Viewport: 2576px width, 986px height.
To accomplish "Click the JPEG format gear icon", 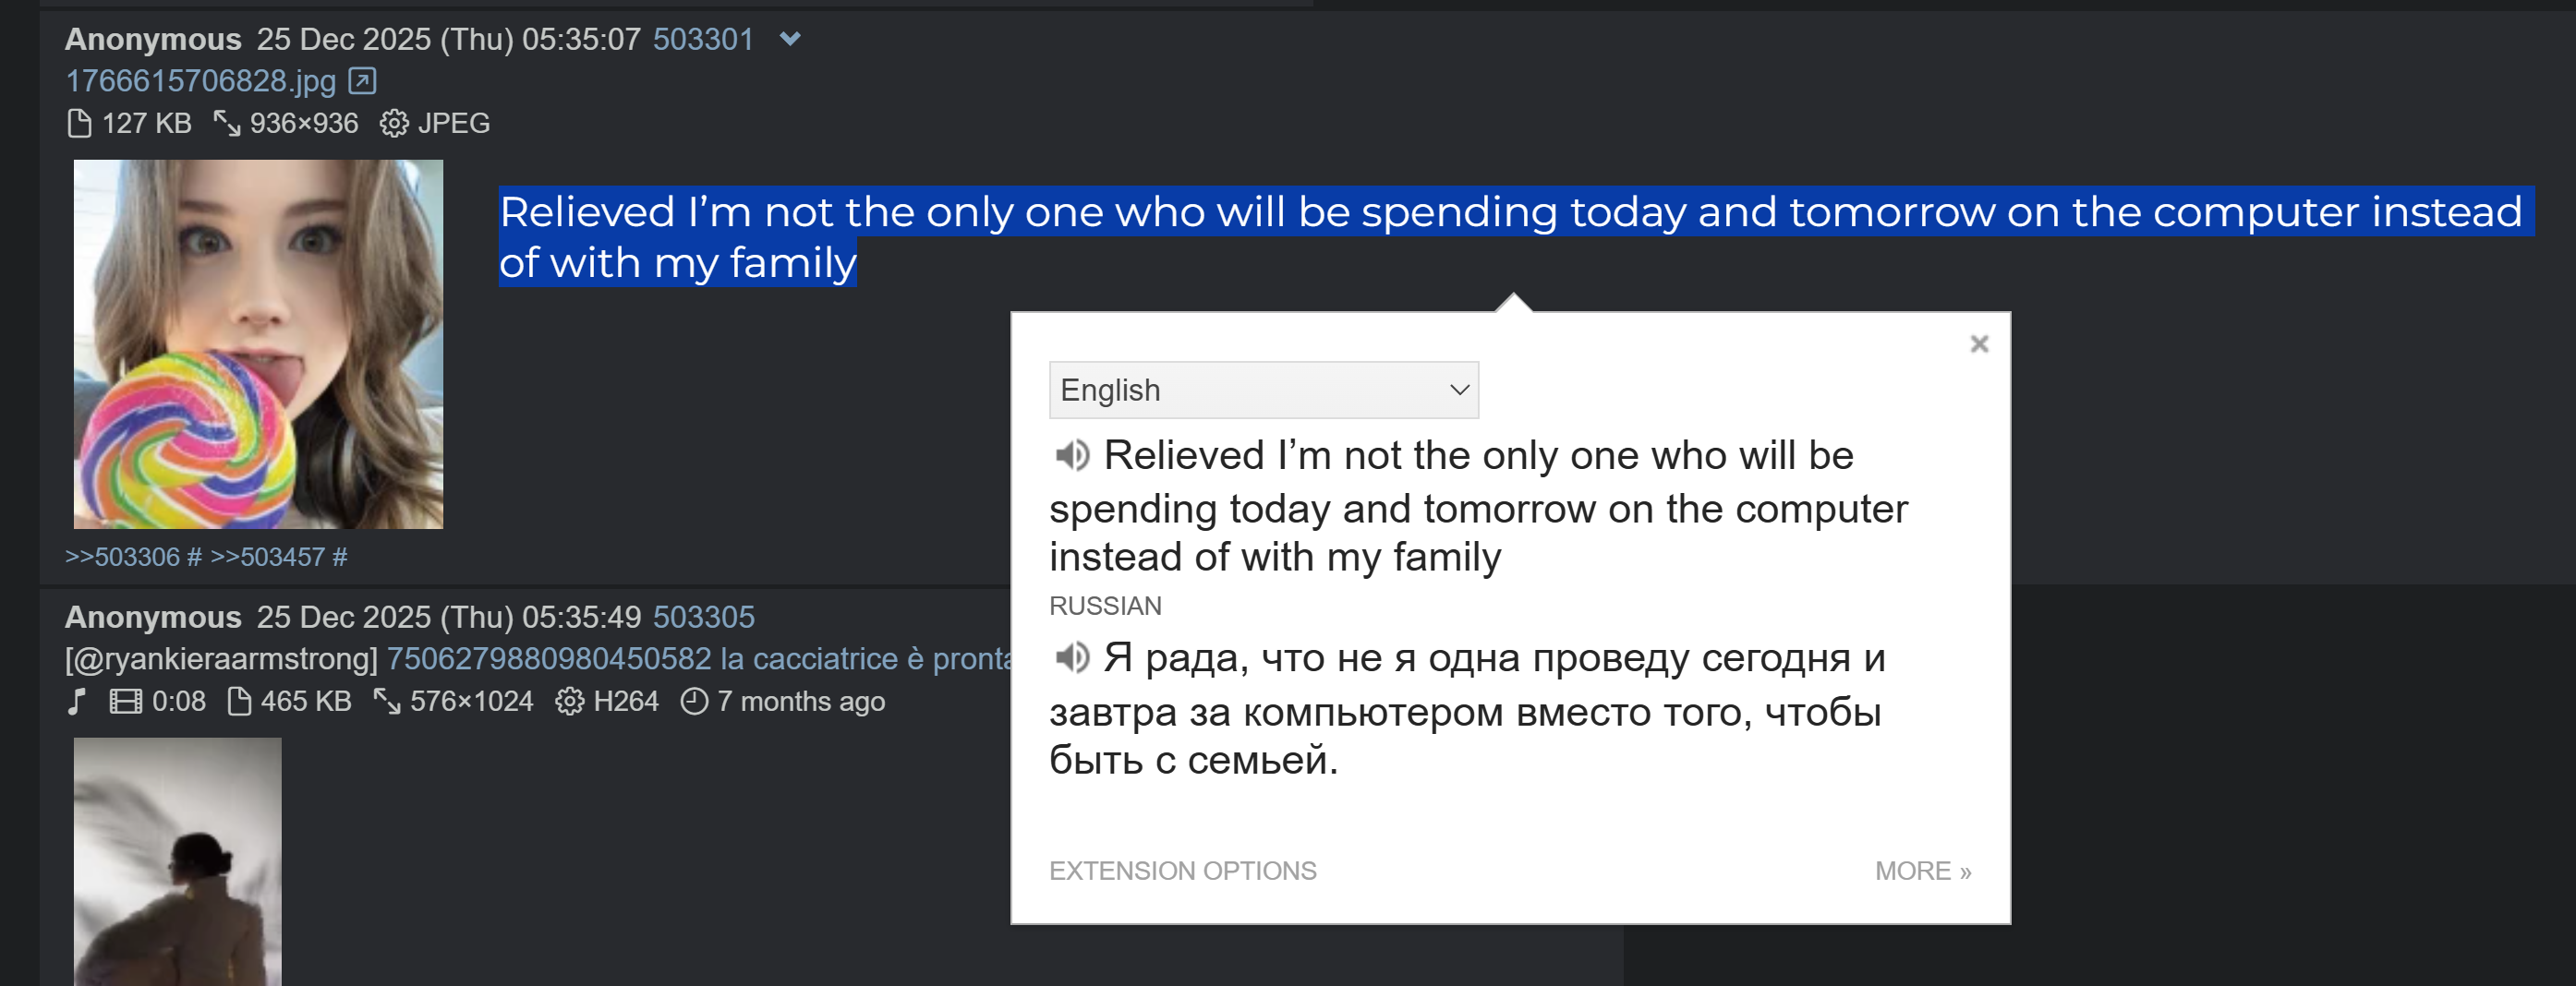I will click(x=394, y=123).
